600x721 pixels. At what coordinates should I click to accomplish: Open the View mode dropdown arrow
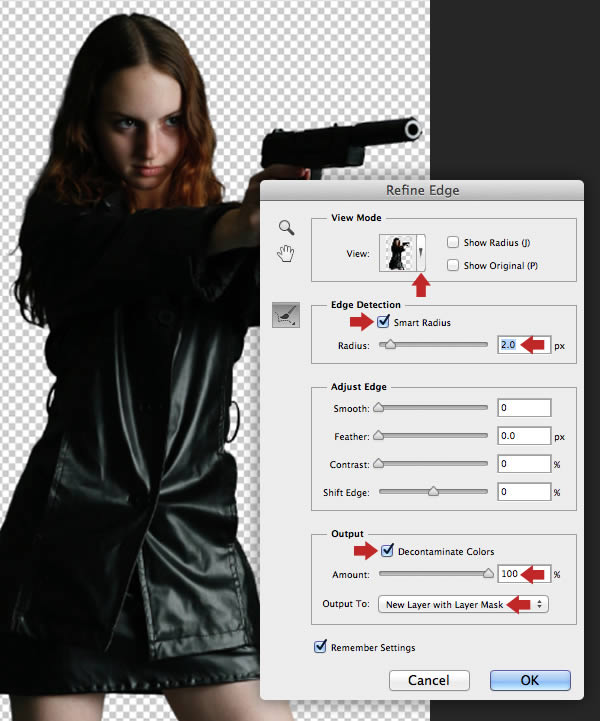420,253
